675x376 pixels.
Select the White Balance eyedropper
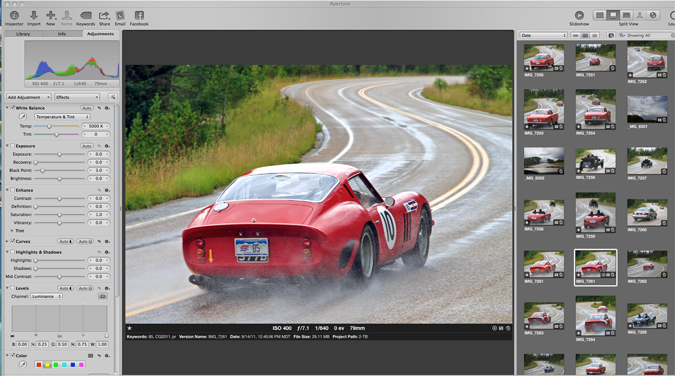(23, 117)
